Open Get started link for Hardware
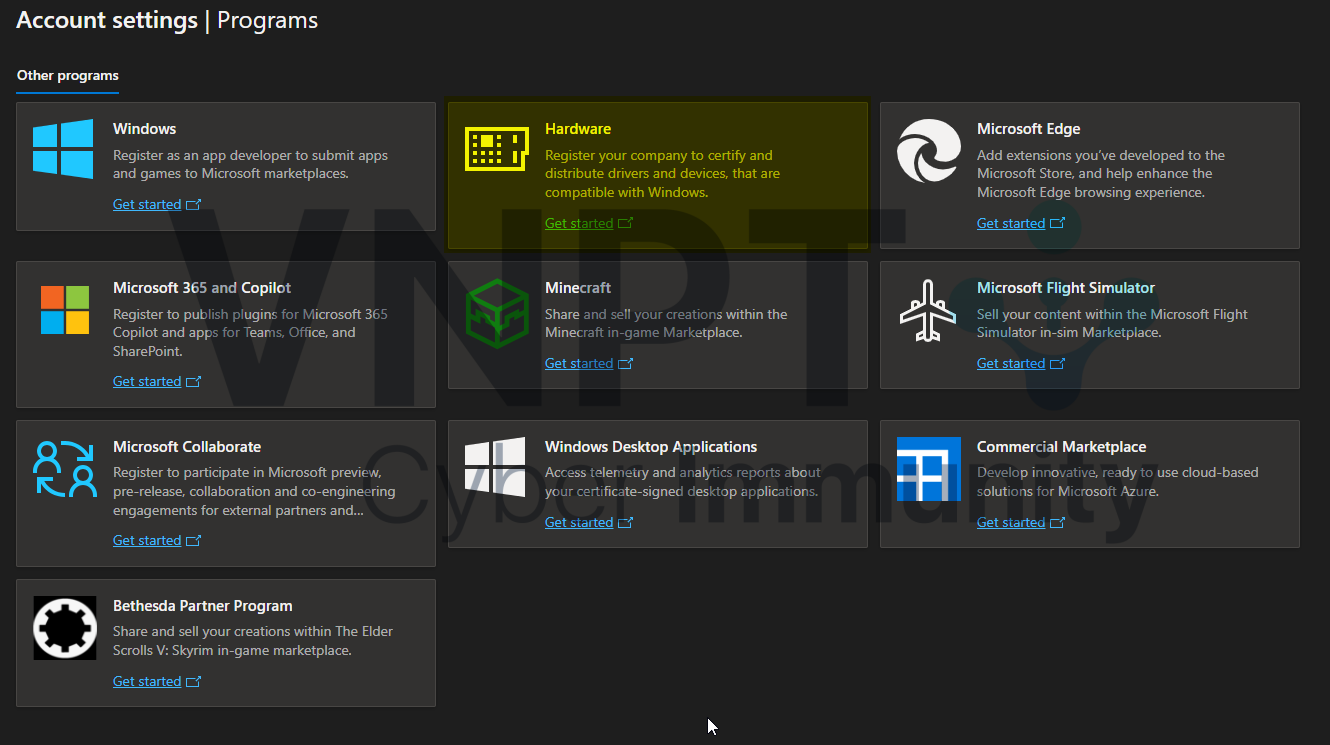1330x745 pixels. 579,224
